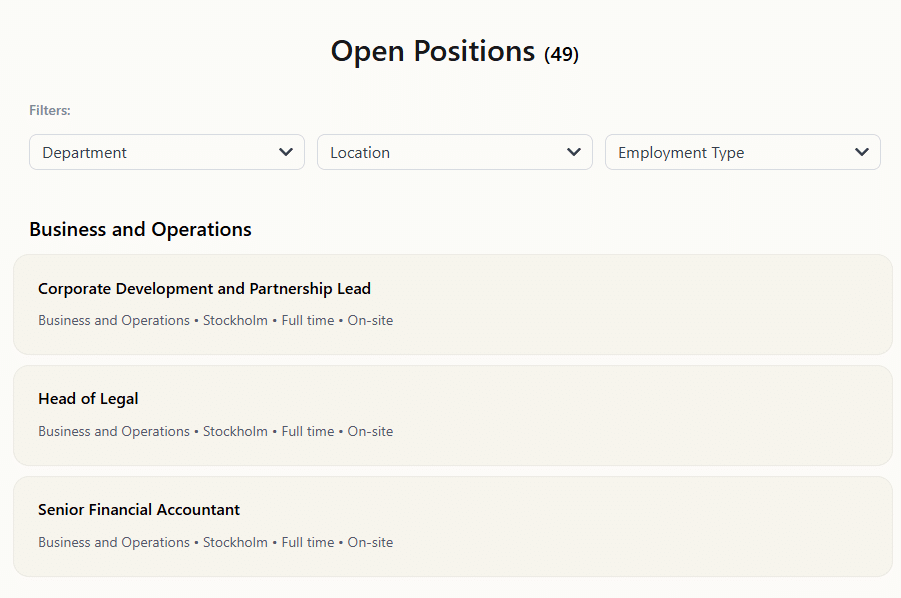
Task: Click details line under Head of Legal
Action: click(x=215, y=432)
